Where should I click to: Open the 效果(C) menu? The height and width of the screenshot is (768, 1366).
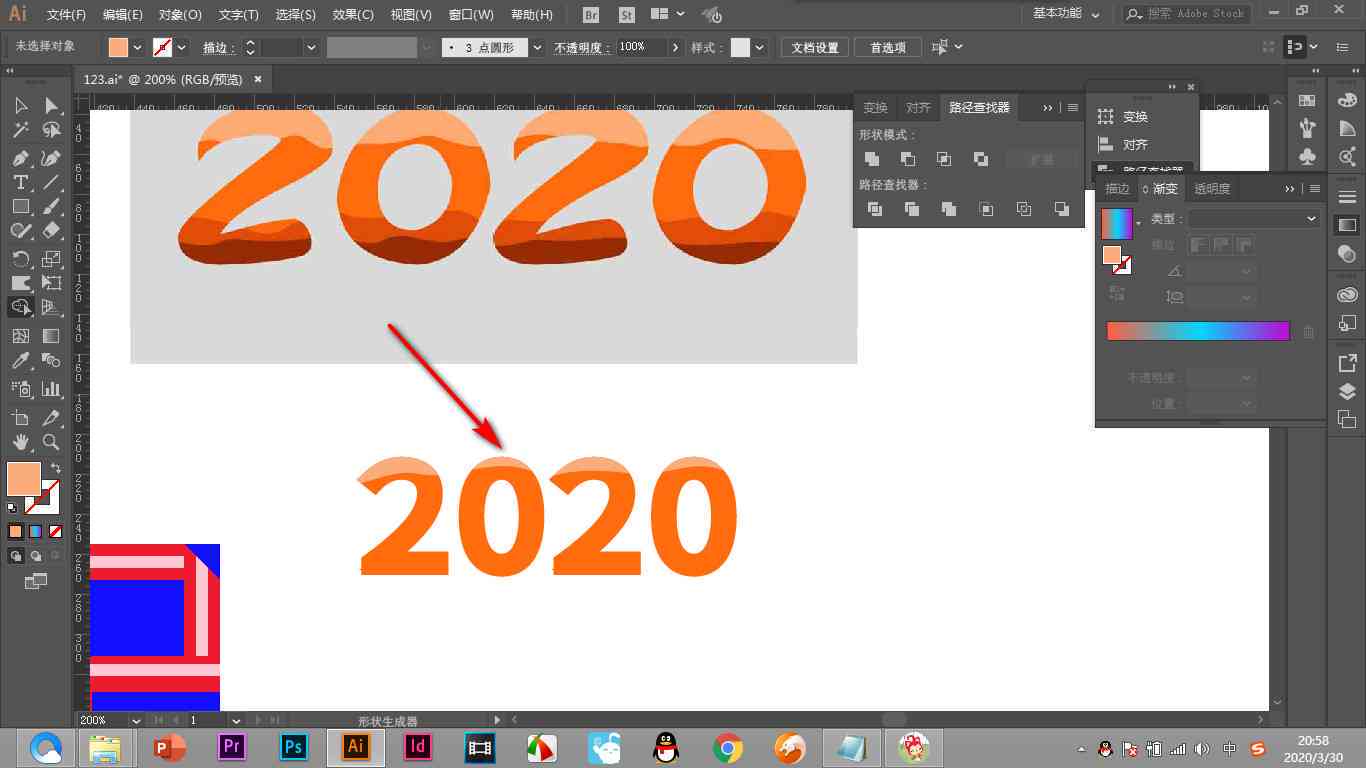(353, 15)
